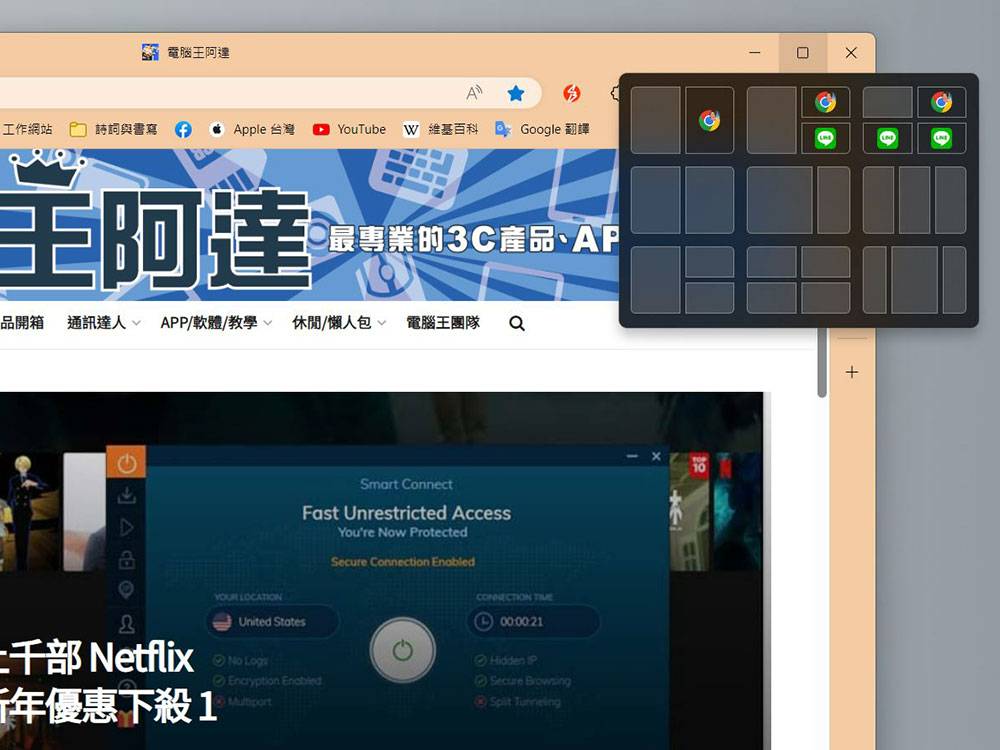Expand the 休閒/懶人包 navigation menu

click(339, 323)
